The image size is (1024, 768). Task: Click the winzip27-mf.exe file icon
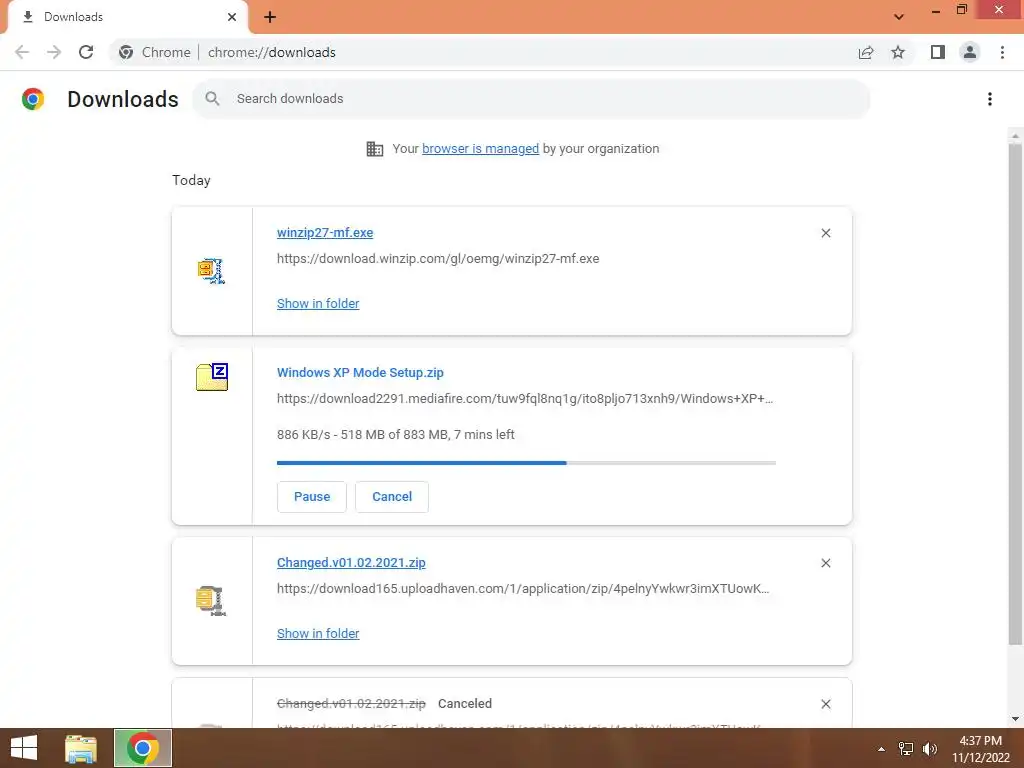coord(212,270)
